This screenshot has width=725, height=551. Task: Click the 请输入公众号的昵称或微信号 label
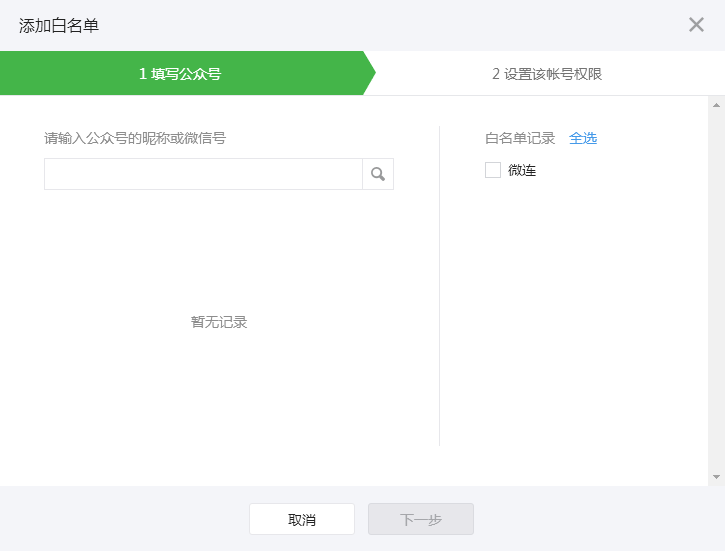(135, 138)
